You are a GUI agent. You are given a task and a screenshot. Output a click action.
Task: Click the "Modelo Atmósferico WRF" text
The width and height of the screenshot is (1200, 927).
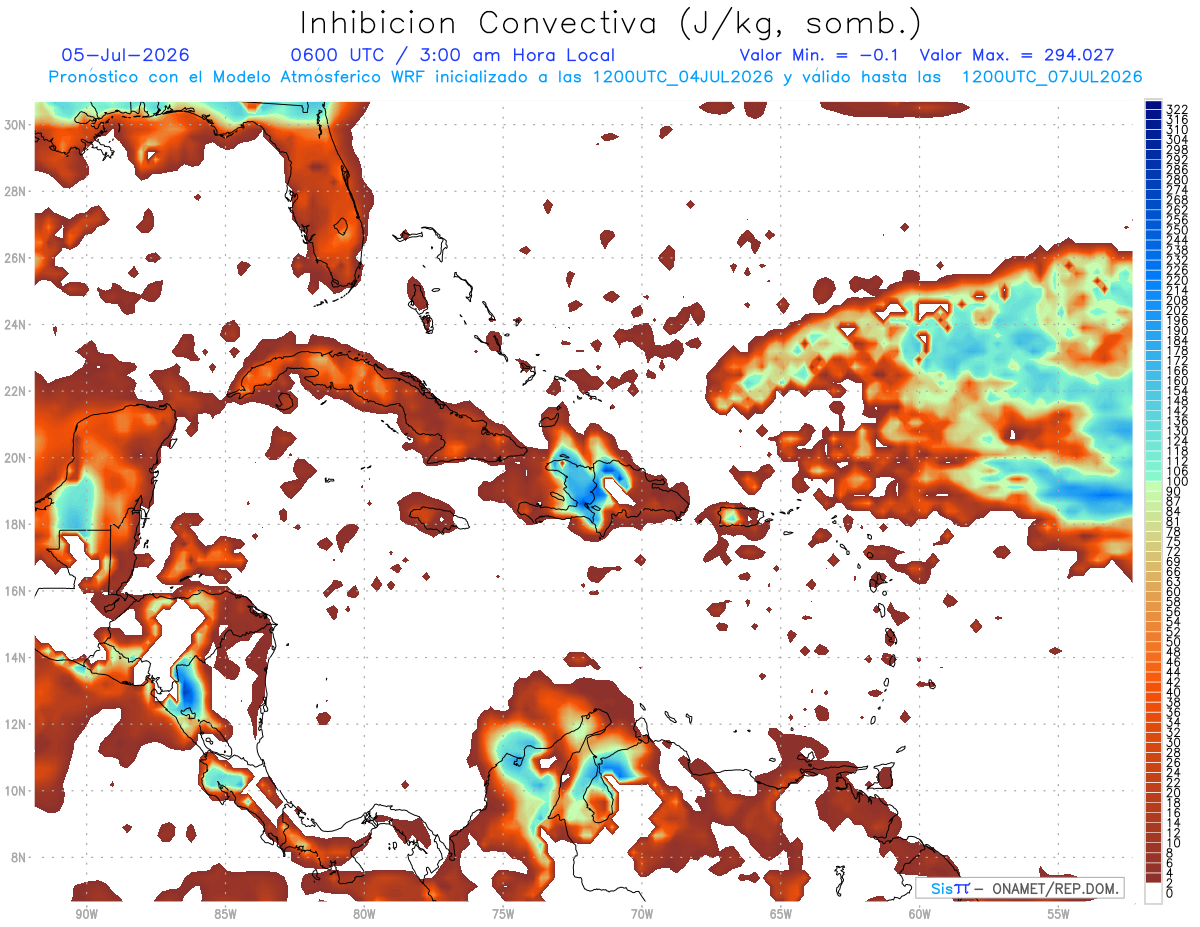point(316,77)
